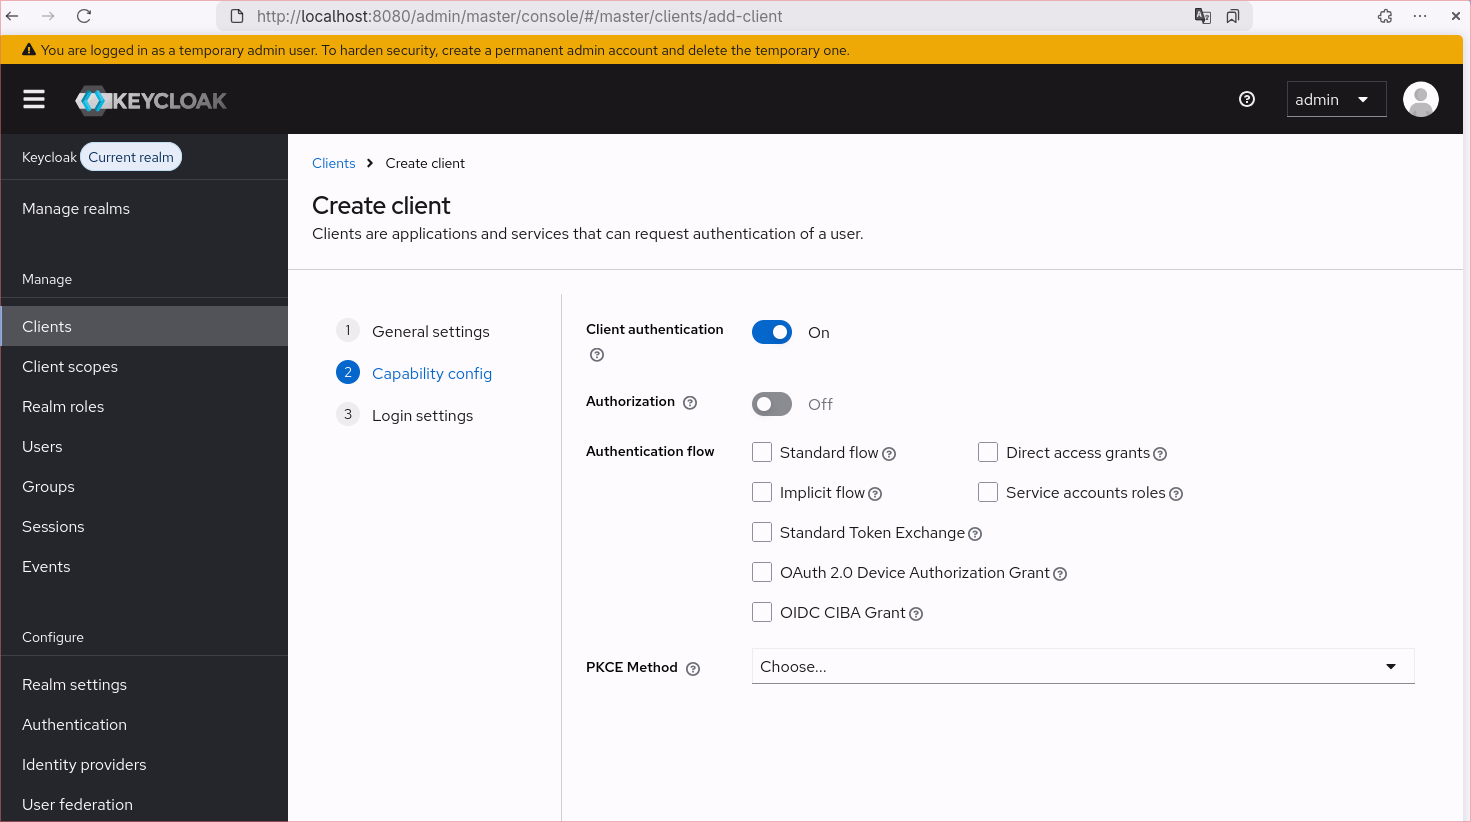
Task: Show help icon for Standard flow
Action: point(889,454)
